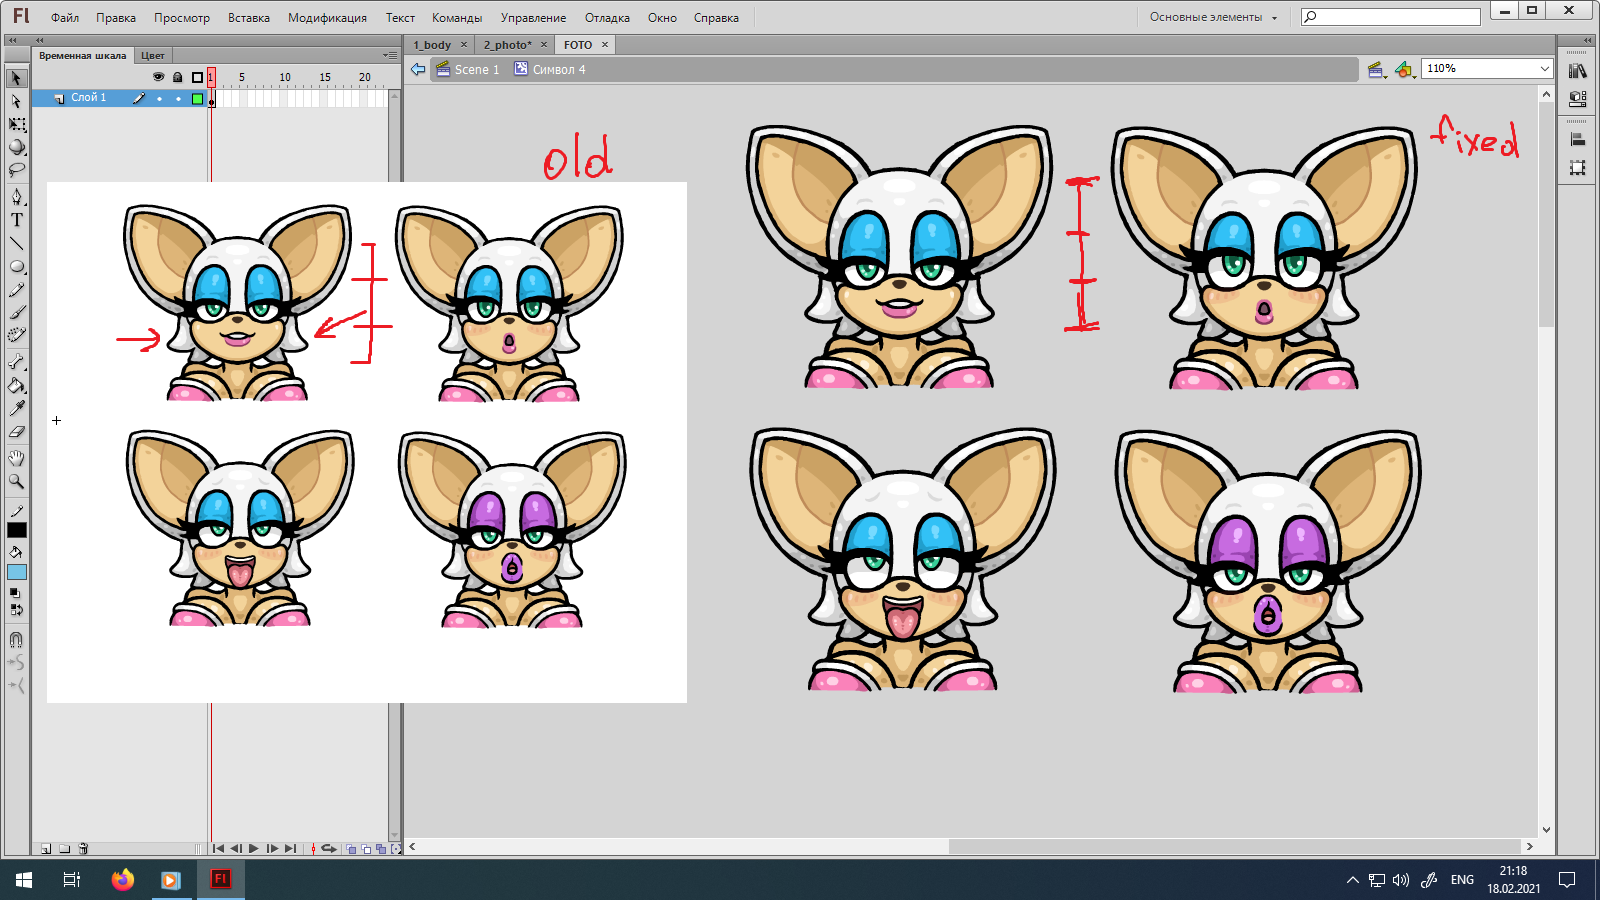The height and width of the screenshot is (900, 1600).
Task: Switch to the 1_body document tab
Action: pos(432,45)
